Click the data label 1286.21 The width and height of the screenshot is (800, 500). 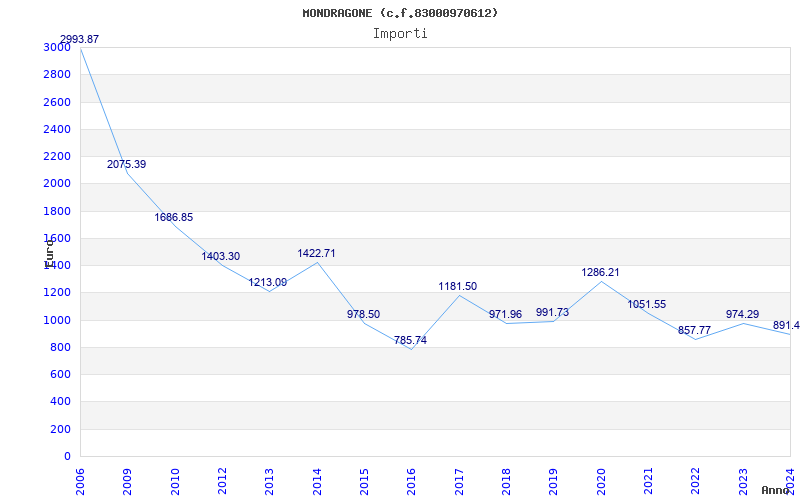click(x=601, y=272)
